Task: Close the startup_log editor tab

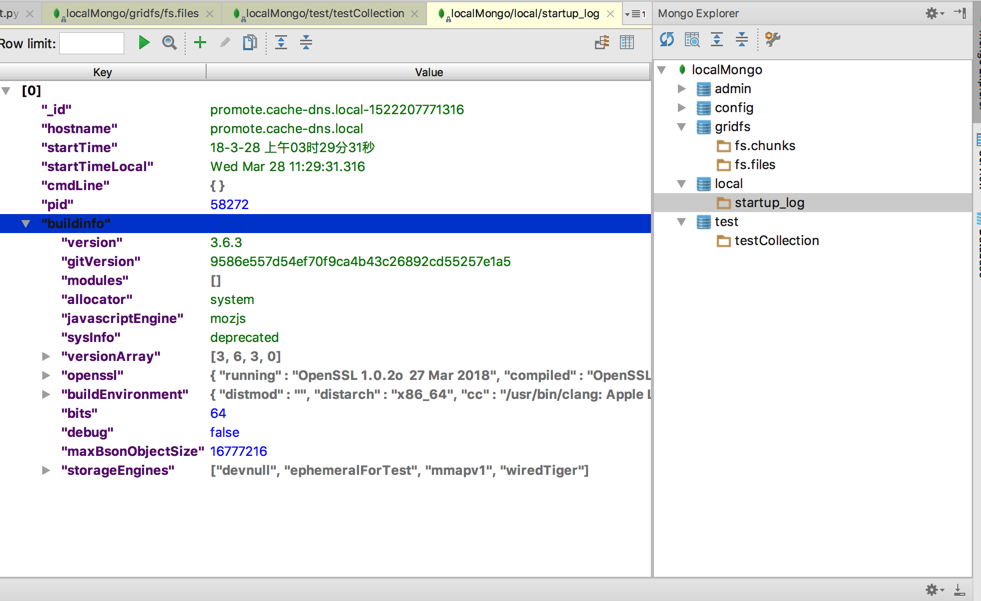Action: point(610,14)
